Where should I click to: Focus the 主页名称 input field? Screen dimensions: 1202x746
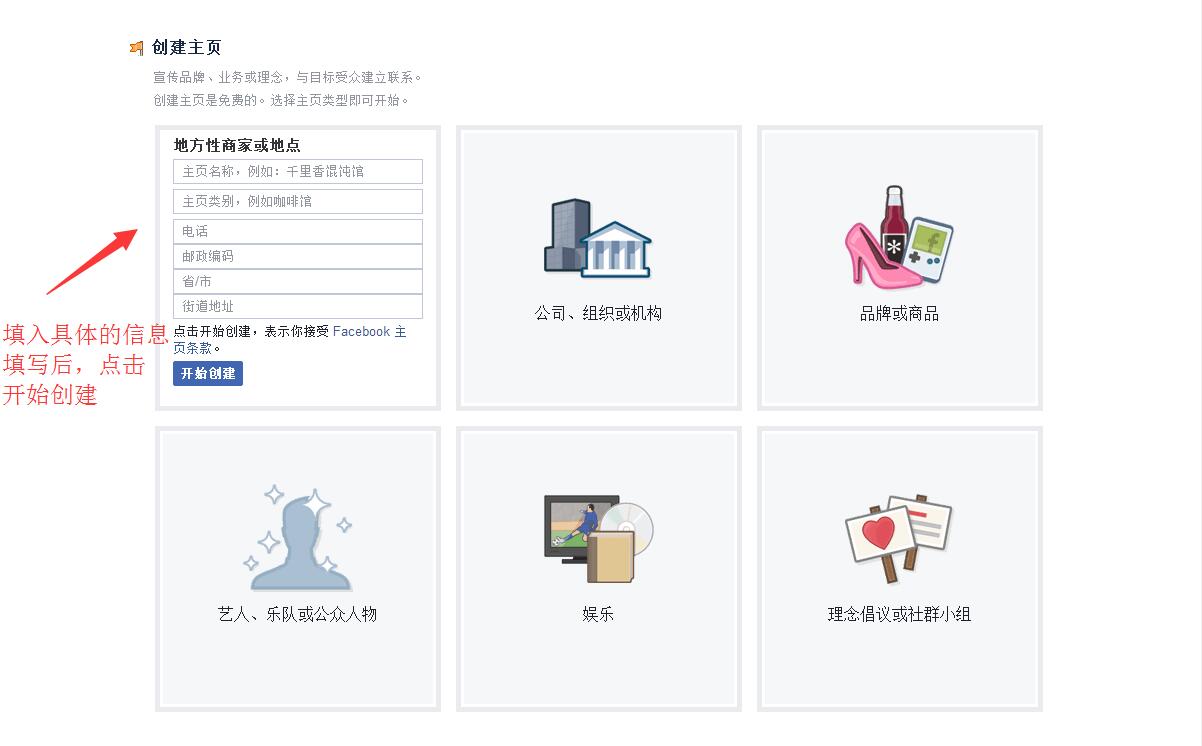coord(298,171)
